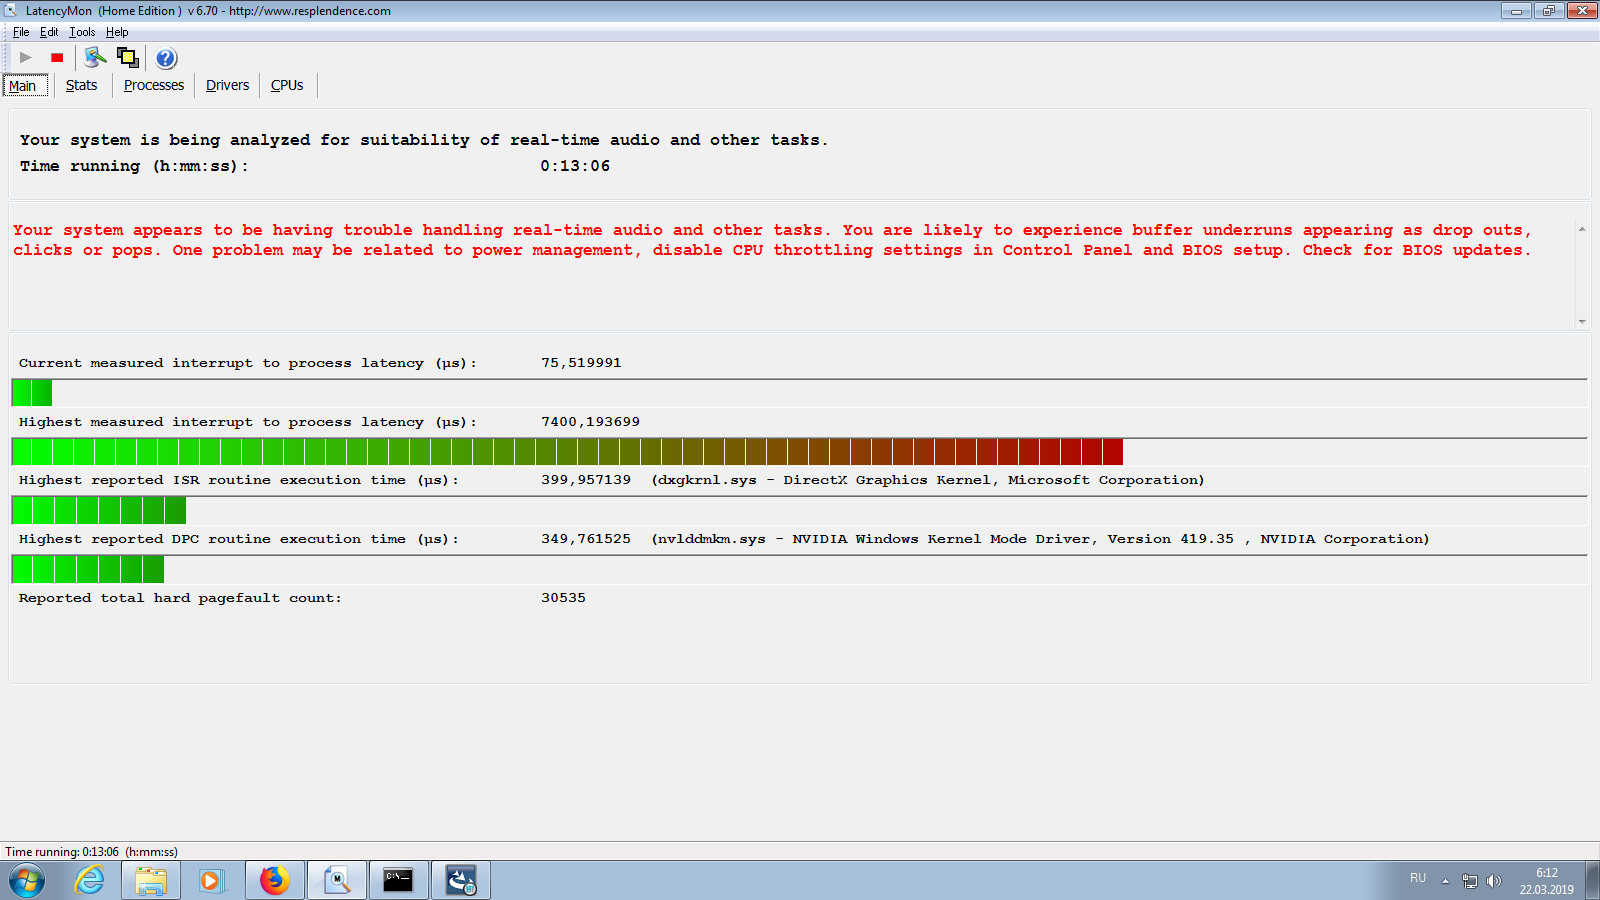Click the RU input language indicator
Screen dimensions: 1600x900
click(1418, 878)
